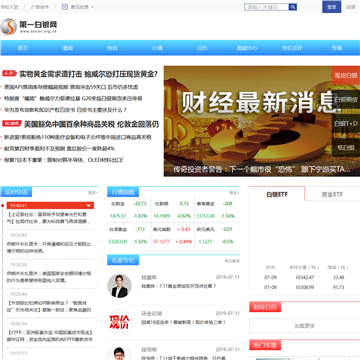Click the keyword search input field
Image resolution: width=360 pixels, height=360 pixels.
tap(267, 7)
